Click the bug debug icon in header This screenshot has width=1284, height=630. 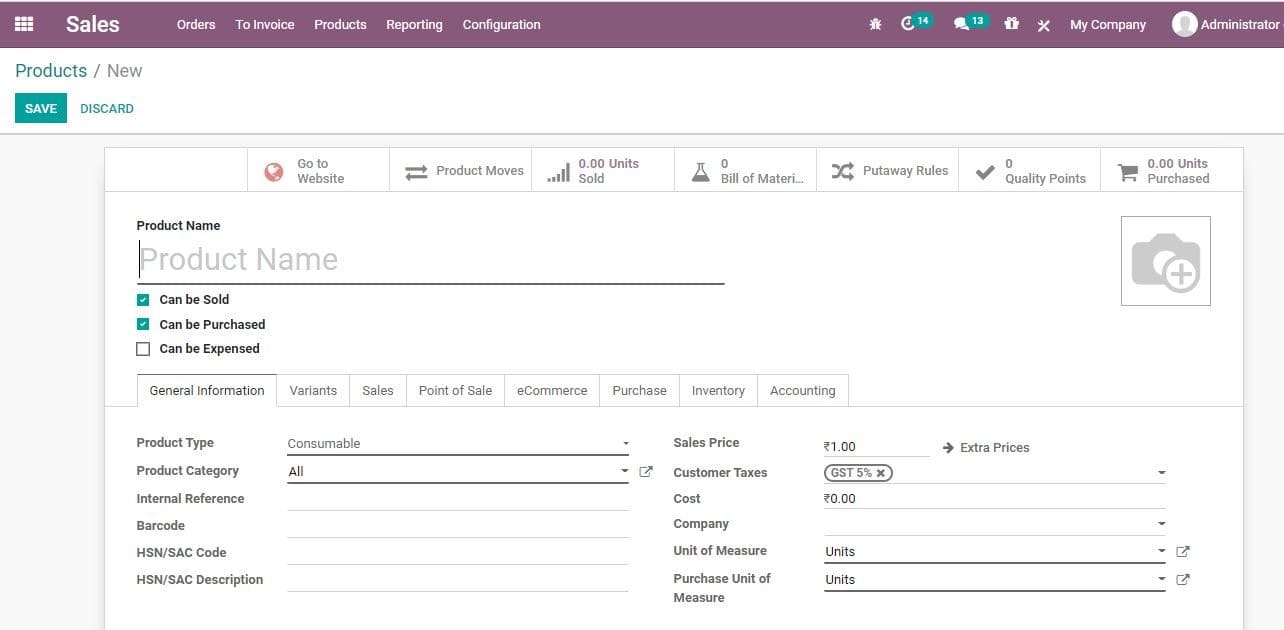pyautogui.click(x=875, y=23)
